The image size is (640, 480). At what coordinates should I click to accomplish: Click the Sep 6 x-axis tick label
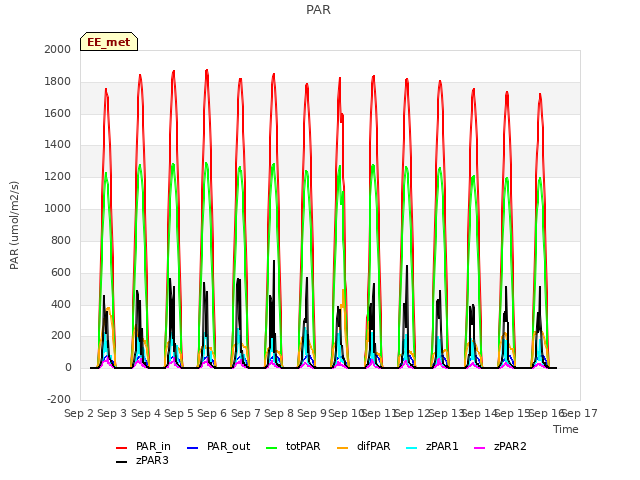tap(212, 413)
